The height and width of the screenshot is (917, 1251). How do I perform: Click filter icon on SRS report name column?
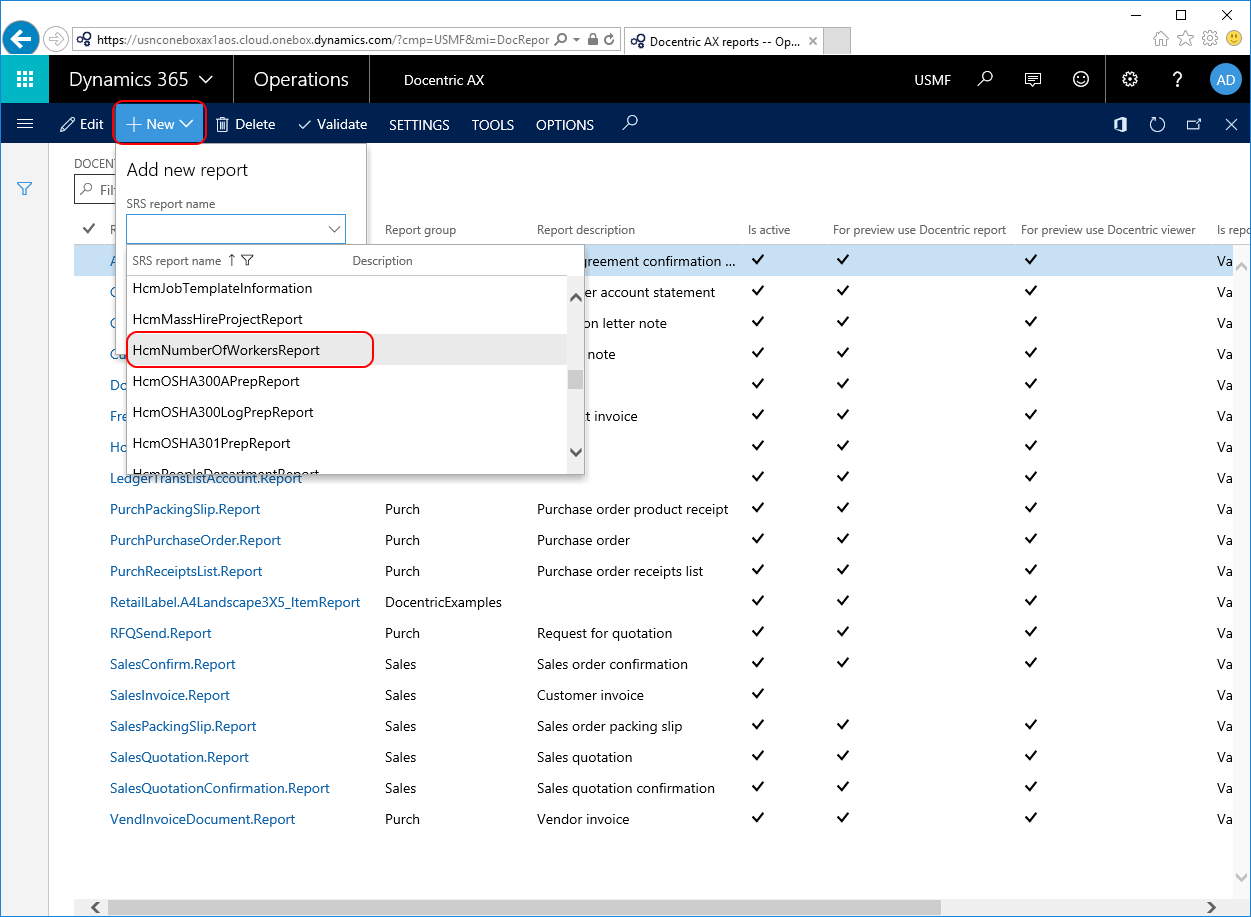click(248, 260)
